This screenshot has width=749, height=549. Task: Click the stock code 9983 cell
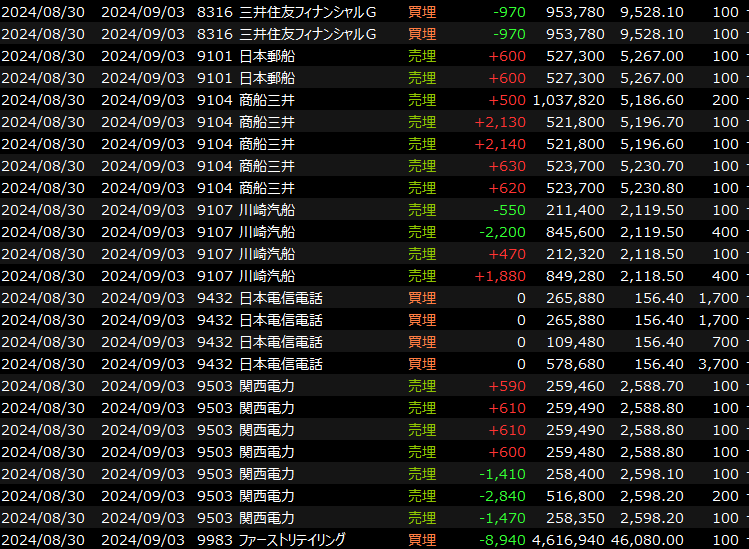coord(214,540)
